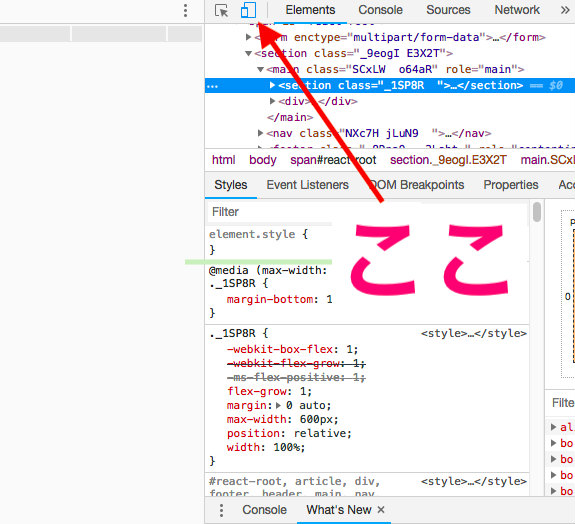Screen dimensions: 575x524
Task: Open more DevTools tabs chevron
Action: (565, 10)
